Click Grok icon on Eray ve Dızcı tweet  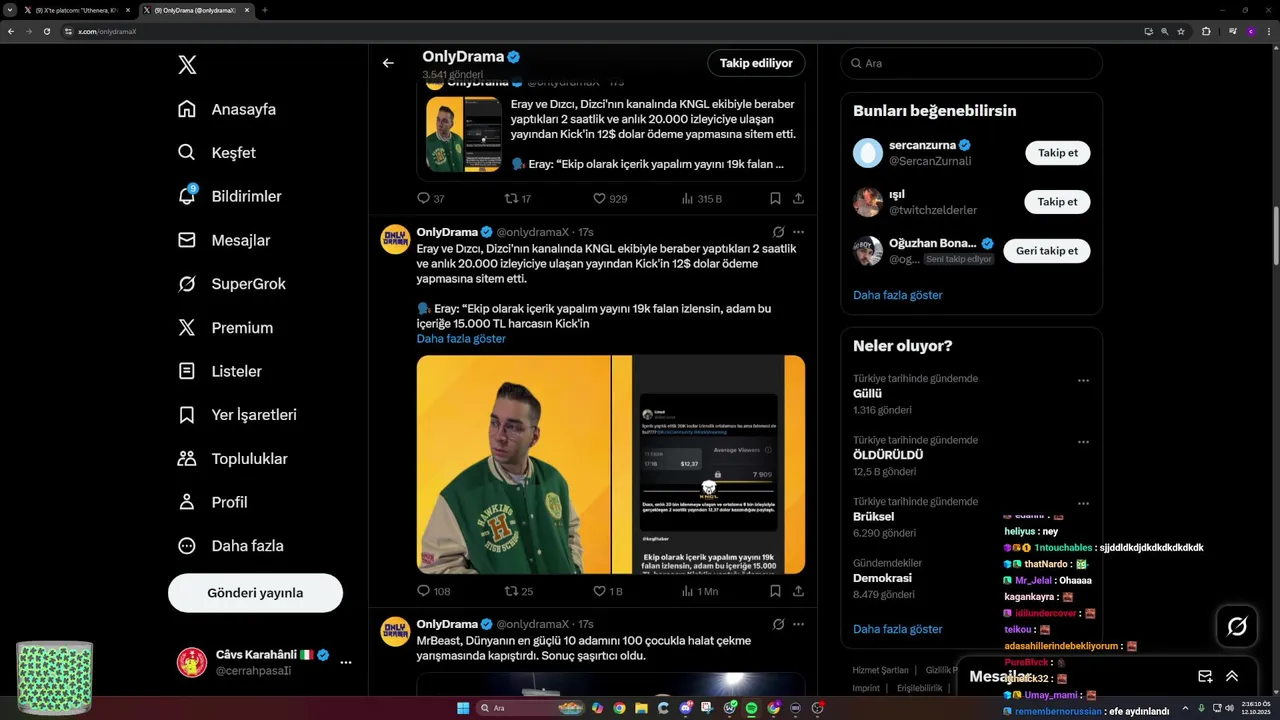[778, 232]
